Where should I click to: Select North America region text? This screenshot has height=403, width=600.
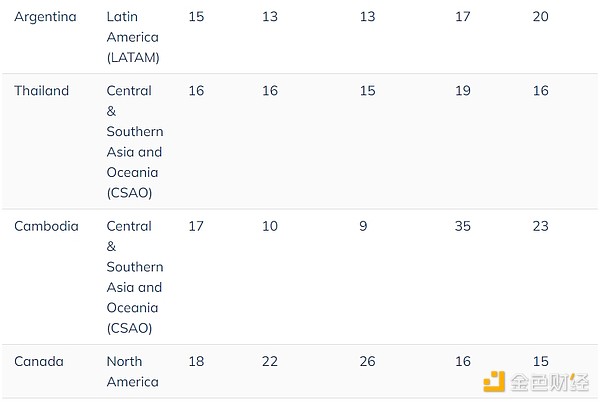click(x=133, y=371)
